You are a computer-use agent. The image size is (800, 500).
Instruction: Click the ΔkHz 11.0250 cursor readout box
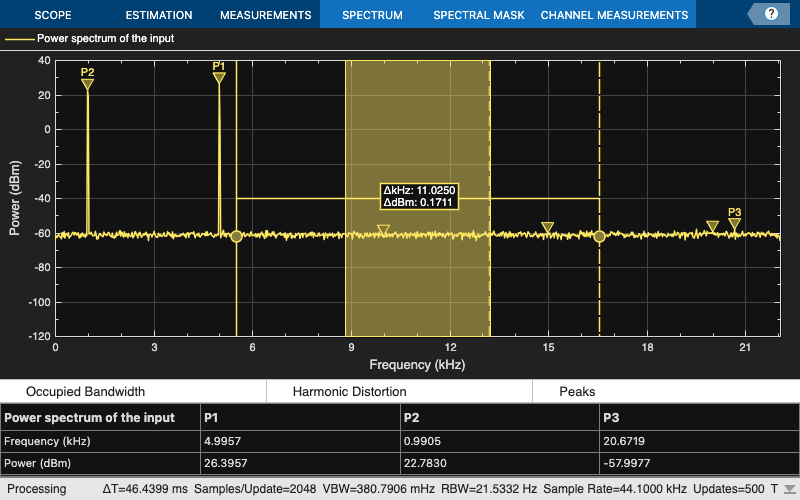pos(418,196)
